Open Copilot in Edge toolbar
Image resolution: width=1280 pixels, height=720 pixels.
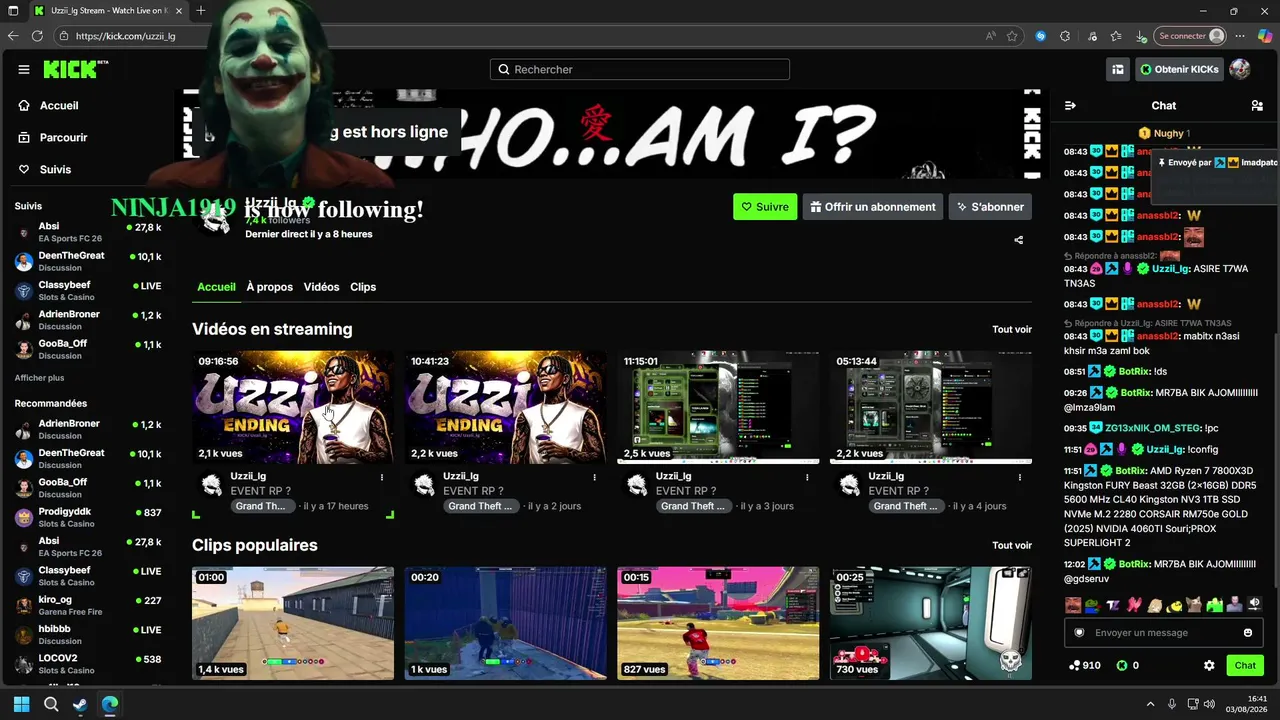[1264, 36]
